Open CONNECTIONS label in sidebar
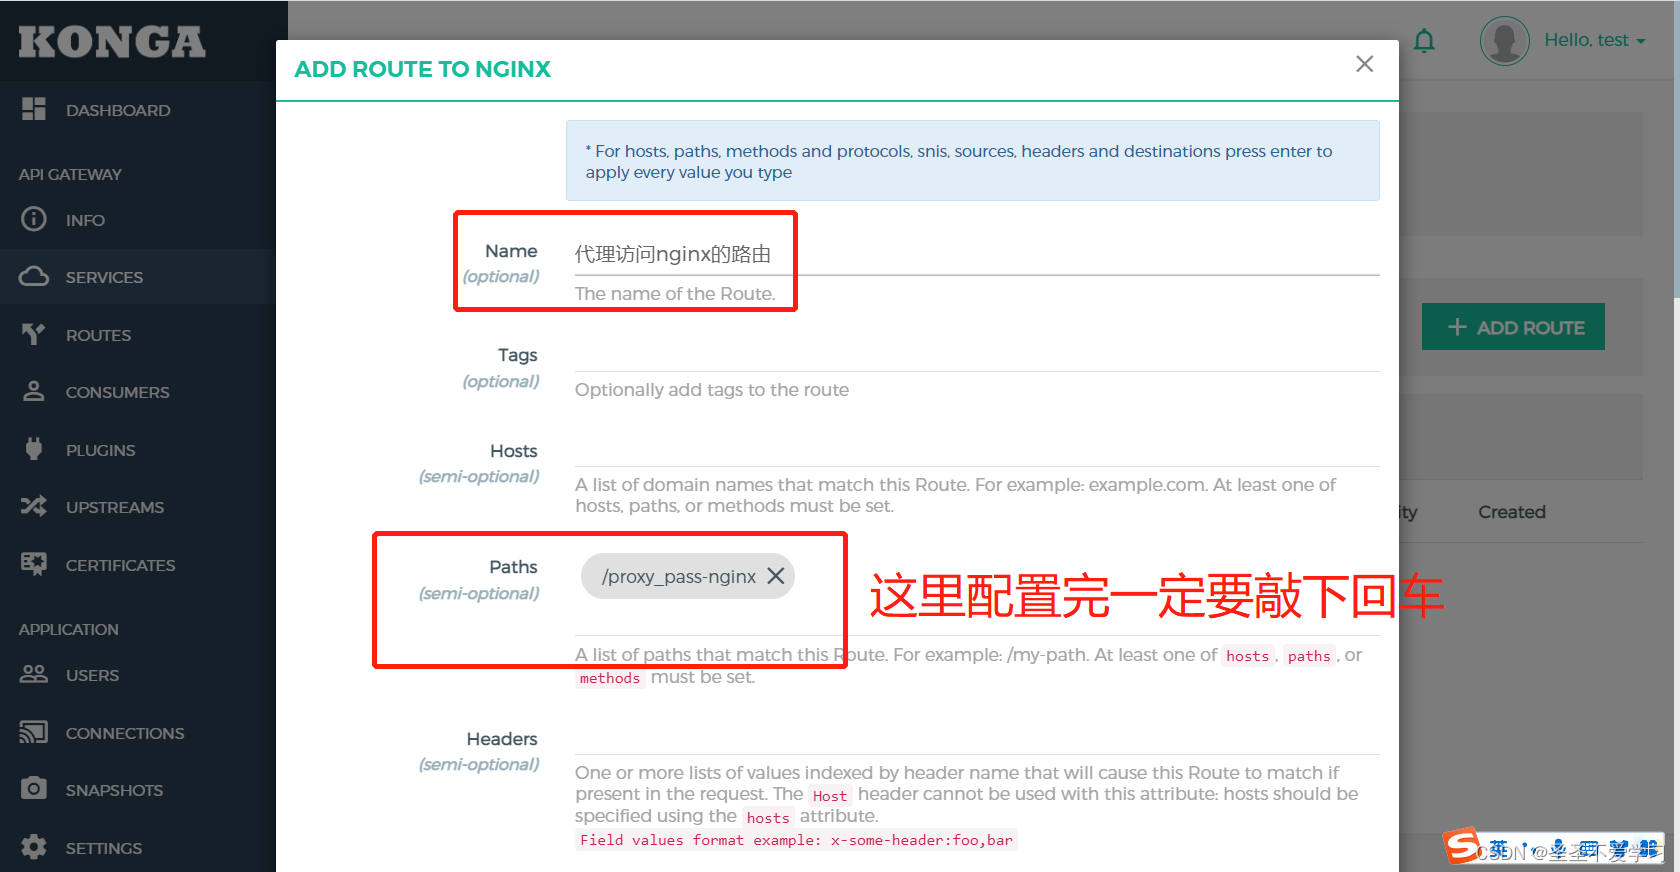This screenshot has height=872, width=1680. click(x=125, y=733)
